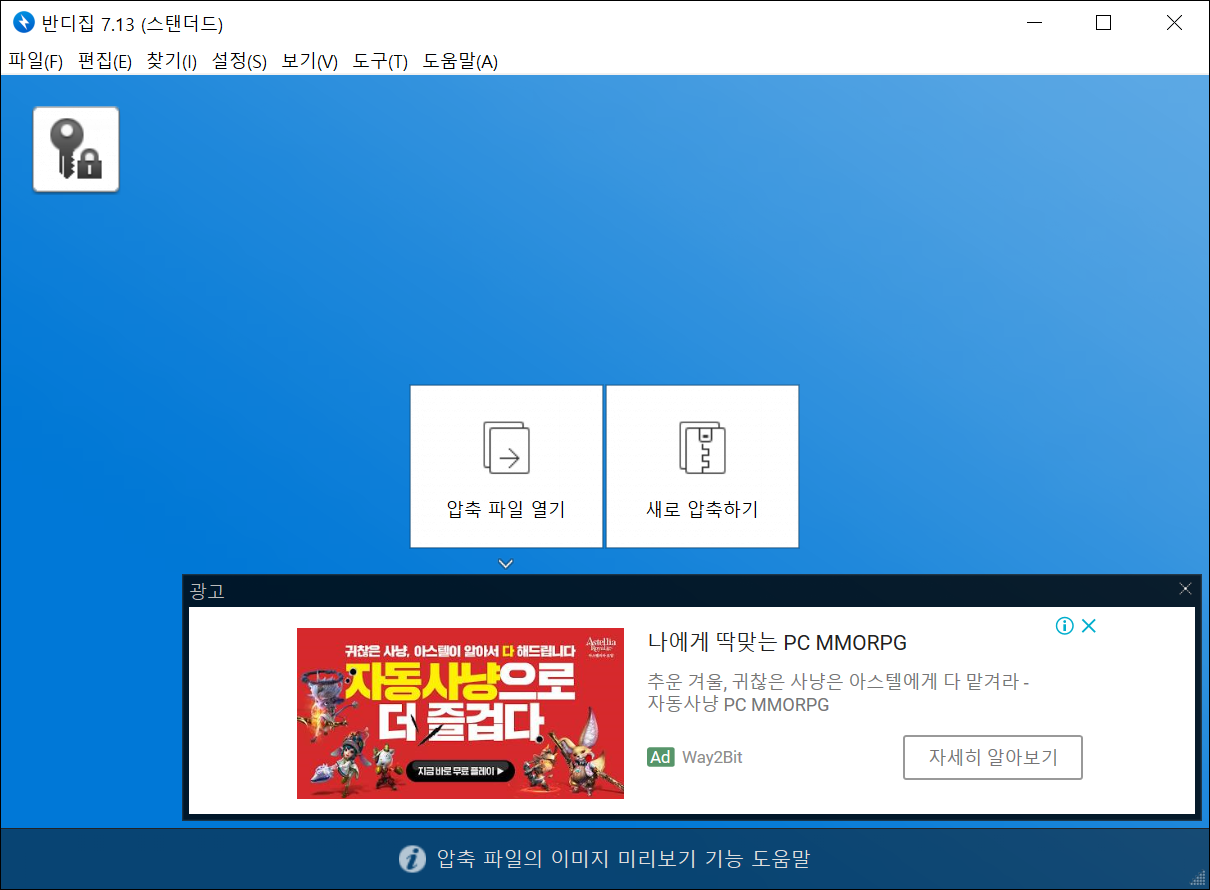Maximize the Bandizip window

[1103, 23]
